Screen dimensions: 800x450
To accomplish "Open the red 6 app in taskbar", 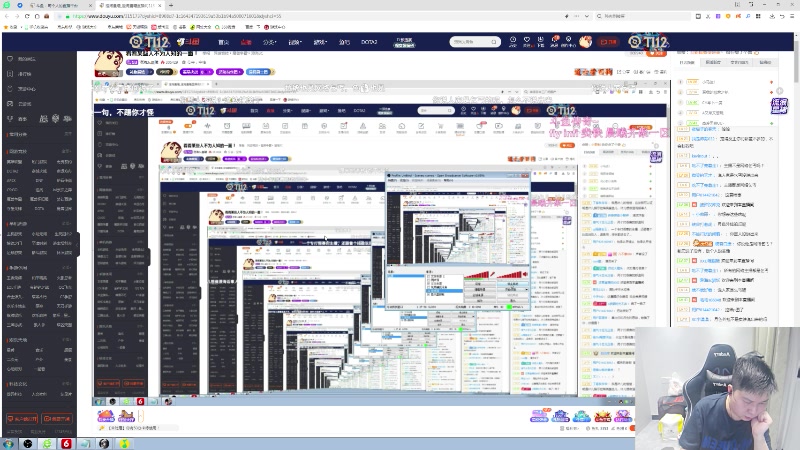I will click(66, 444).
